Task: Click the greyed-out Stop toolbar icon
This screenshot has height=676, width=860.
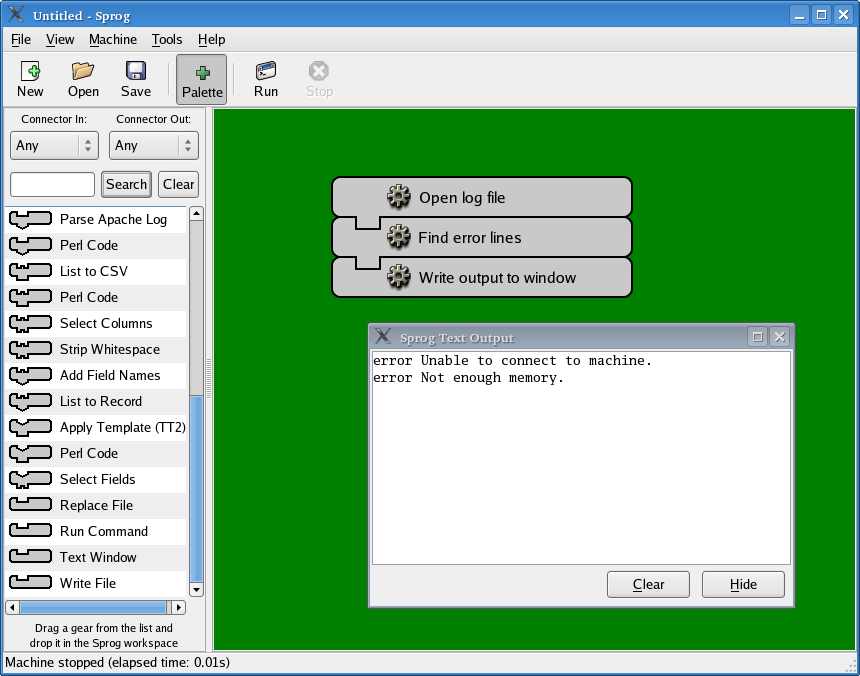Action: coord(319,79)
